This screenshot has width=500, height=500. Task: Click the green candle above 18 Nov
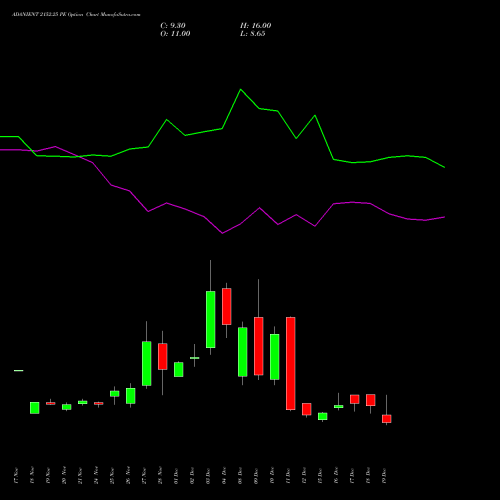(35, 408)
